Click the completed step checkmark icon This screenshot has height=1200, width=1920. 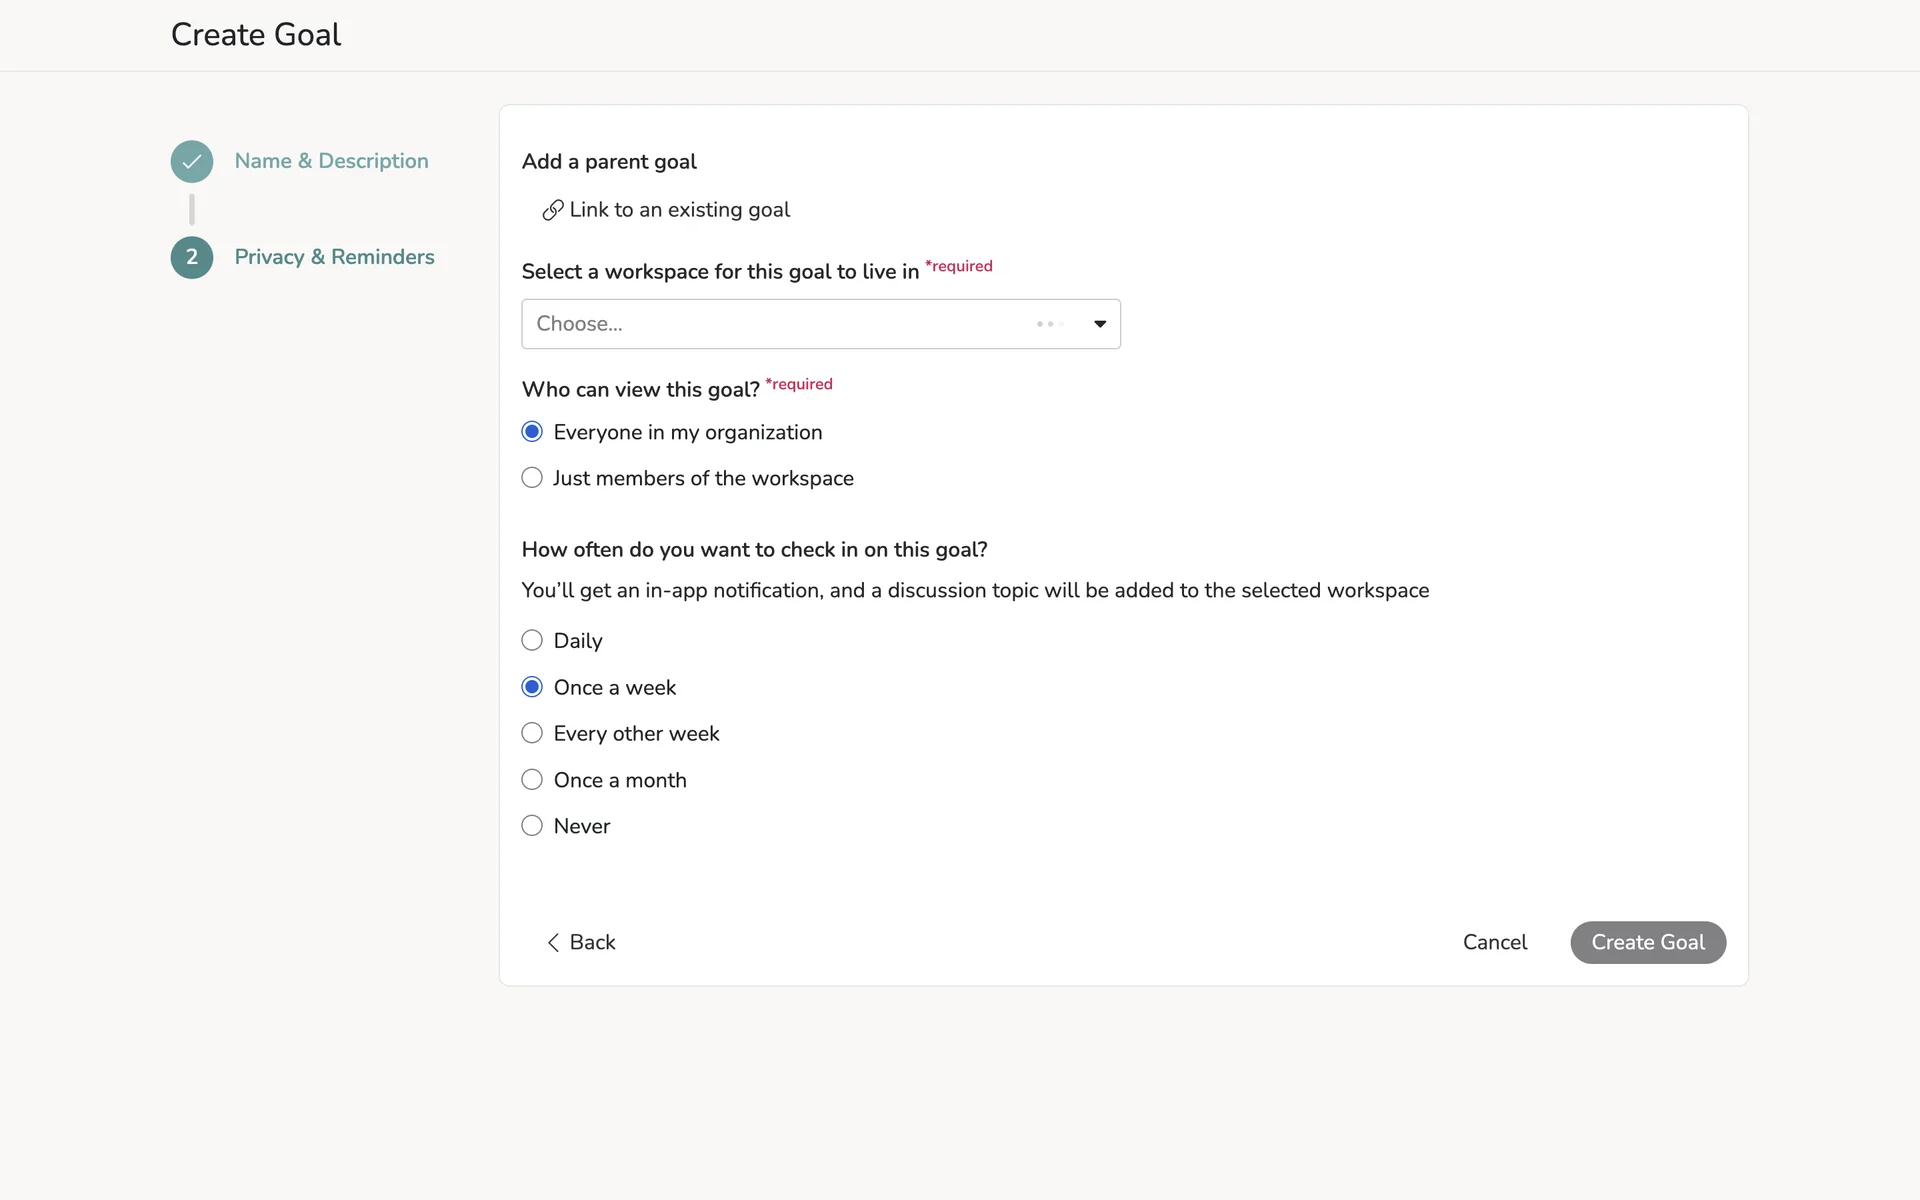[x=191, y=161]
